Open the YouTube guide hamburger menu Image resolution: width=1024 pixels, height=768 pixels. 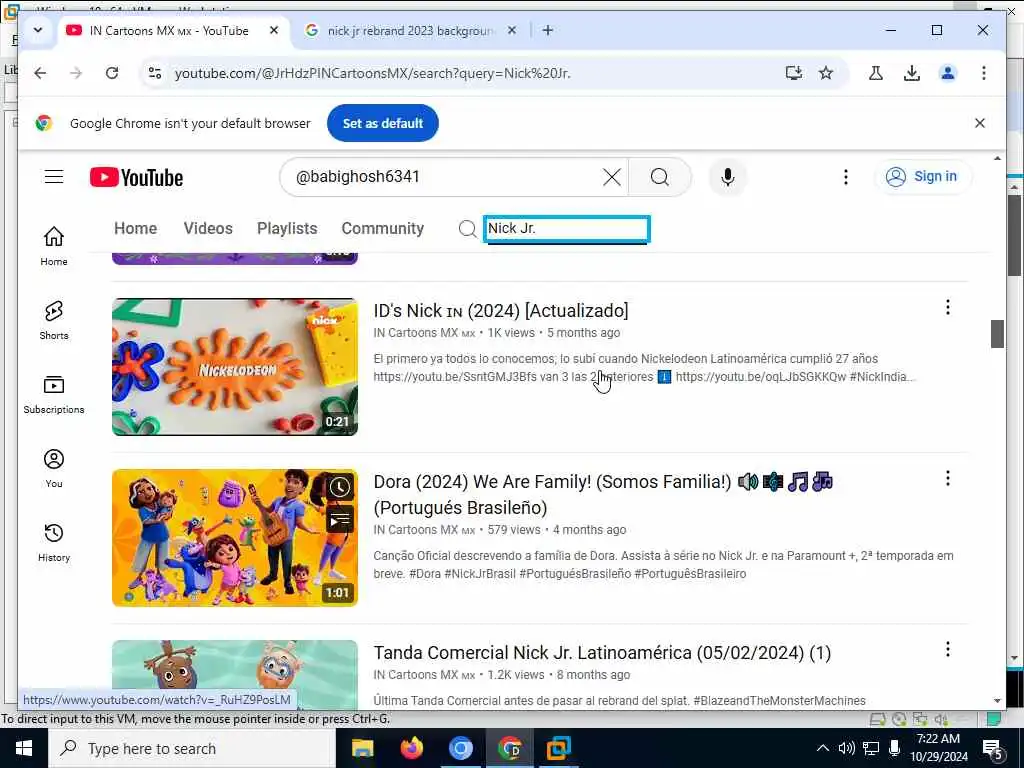[54, 177]
